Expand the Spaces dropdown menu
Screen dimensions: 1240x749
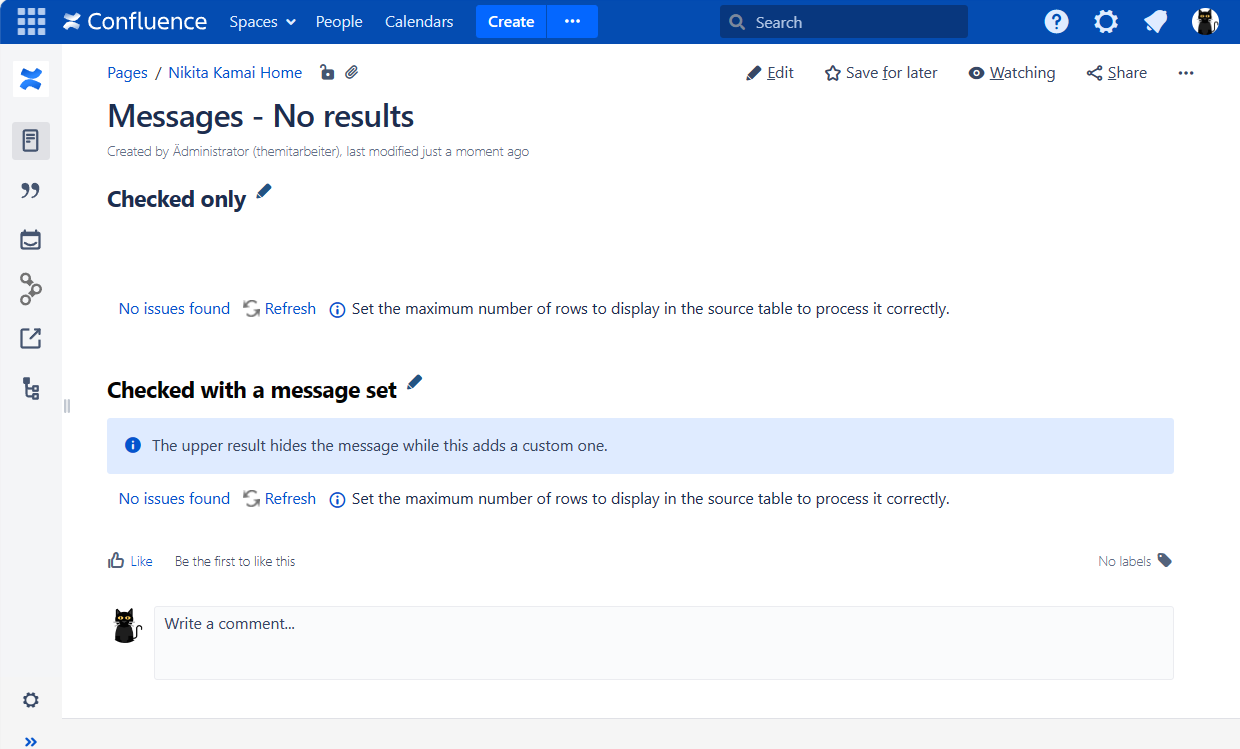pyautogui.click(x=262, y=22)
